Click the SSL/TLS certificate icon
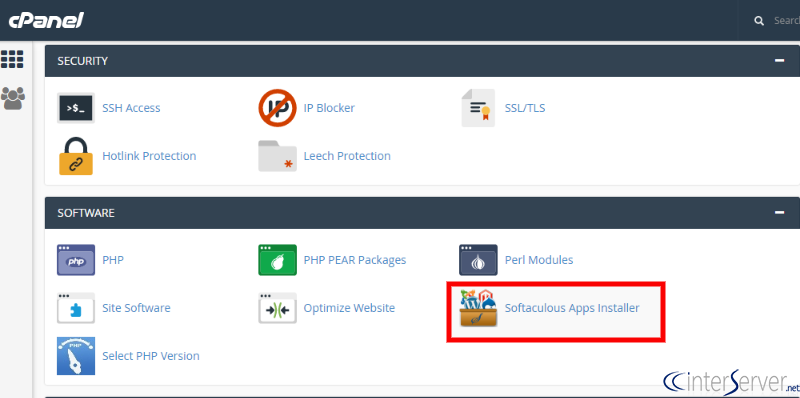The height and width of the screenshot is (398, 800). click(479, 108)
